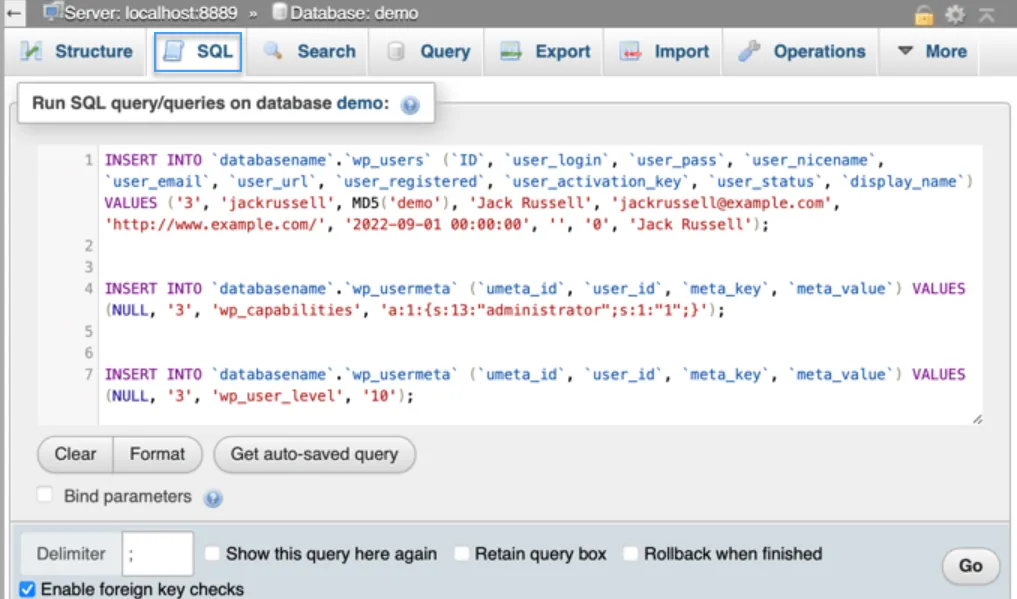This screenshot has height=599, width=1017.
Task: Click the Clear button
Action: point(75,454)
